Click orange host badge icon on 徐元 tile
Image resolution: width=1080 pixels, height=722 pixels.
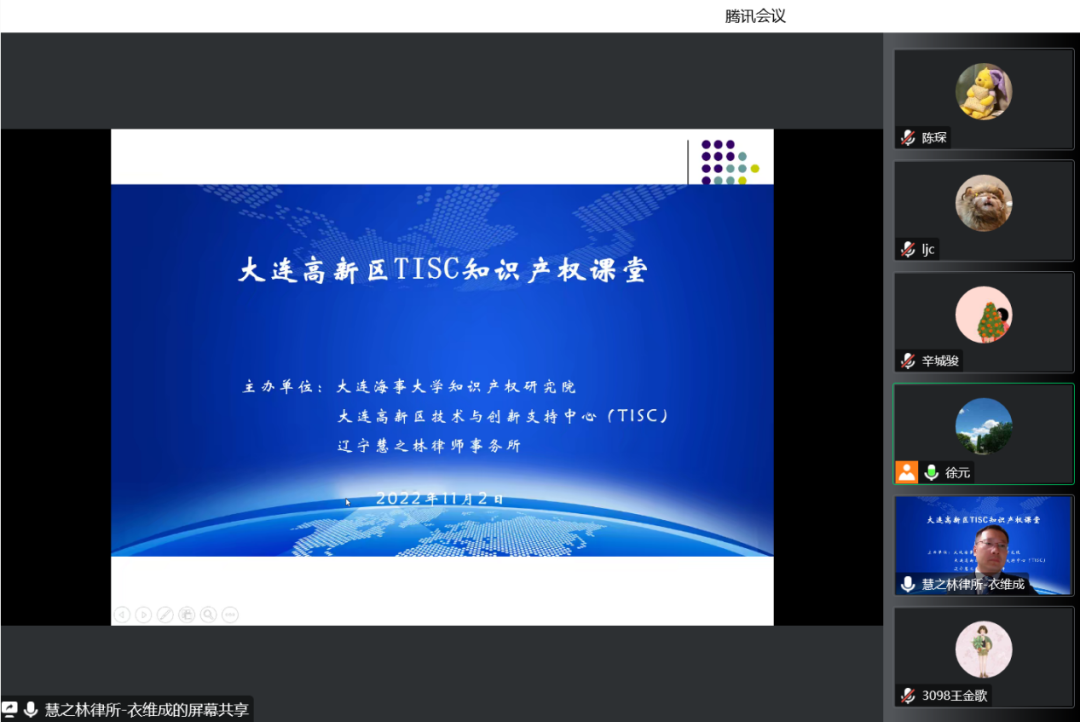tap(906, 473)
